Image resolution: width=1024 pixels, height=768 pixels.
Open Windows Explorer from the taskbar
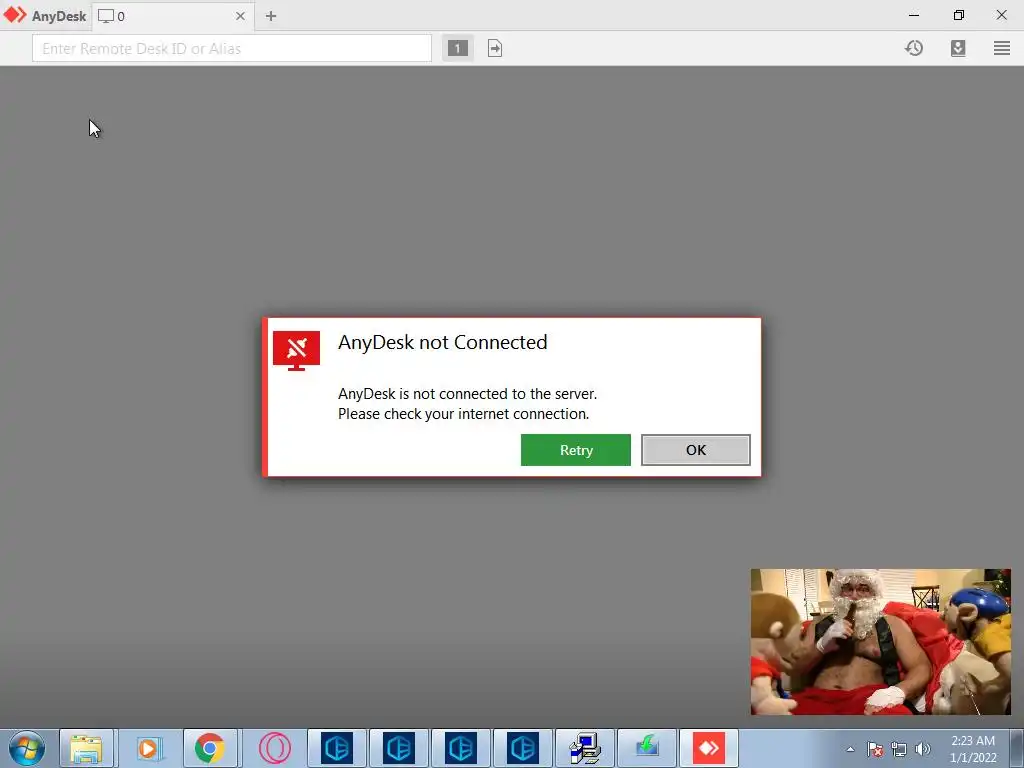tap(86, 748)
